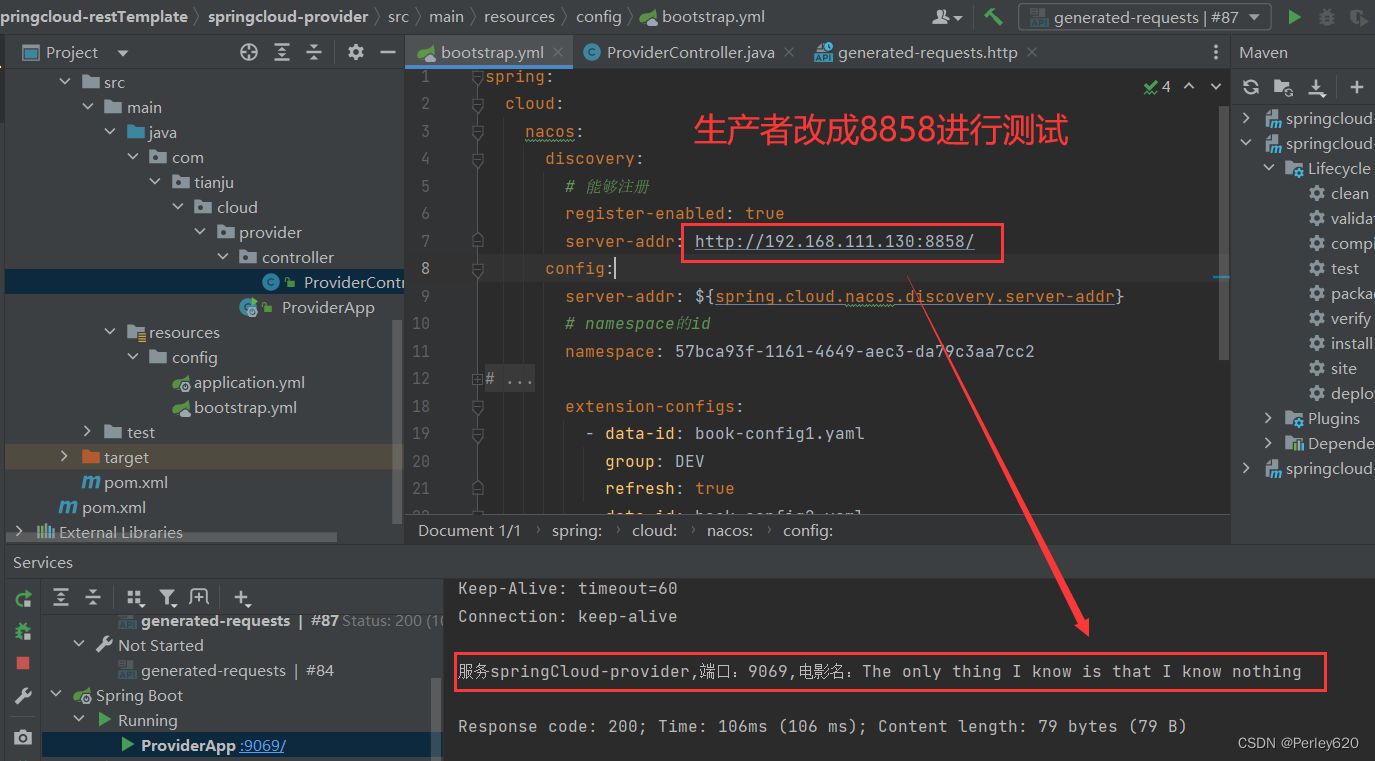The width and height of the screenshot is (1375, 761).
Task: Rerun the service in Services sidebar
Action: click(23, 599)
